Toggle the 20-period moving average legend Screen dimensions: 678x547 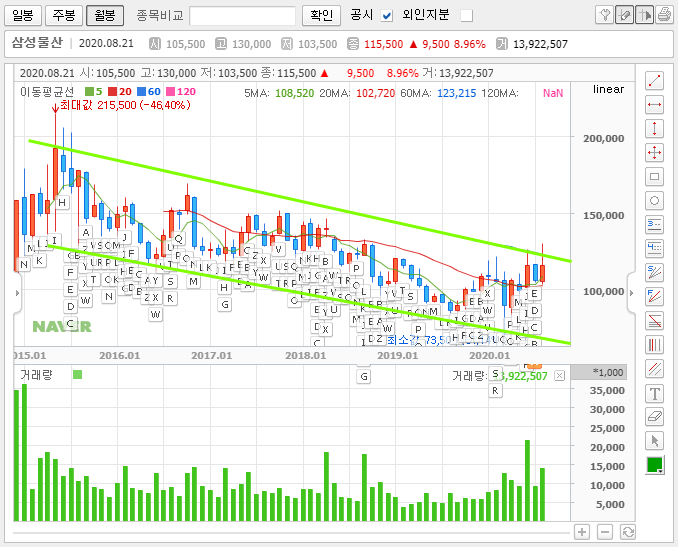coord(120,92)
